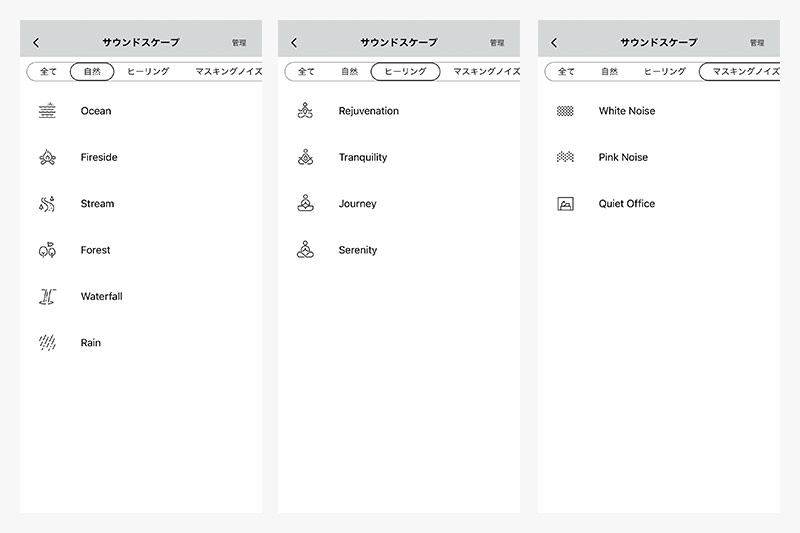Select the Quiet Office icon
Screen dimensions: 800x533
click(565, 204)
